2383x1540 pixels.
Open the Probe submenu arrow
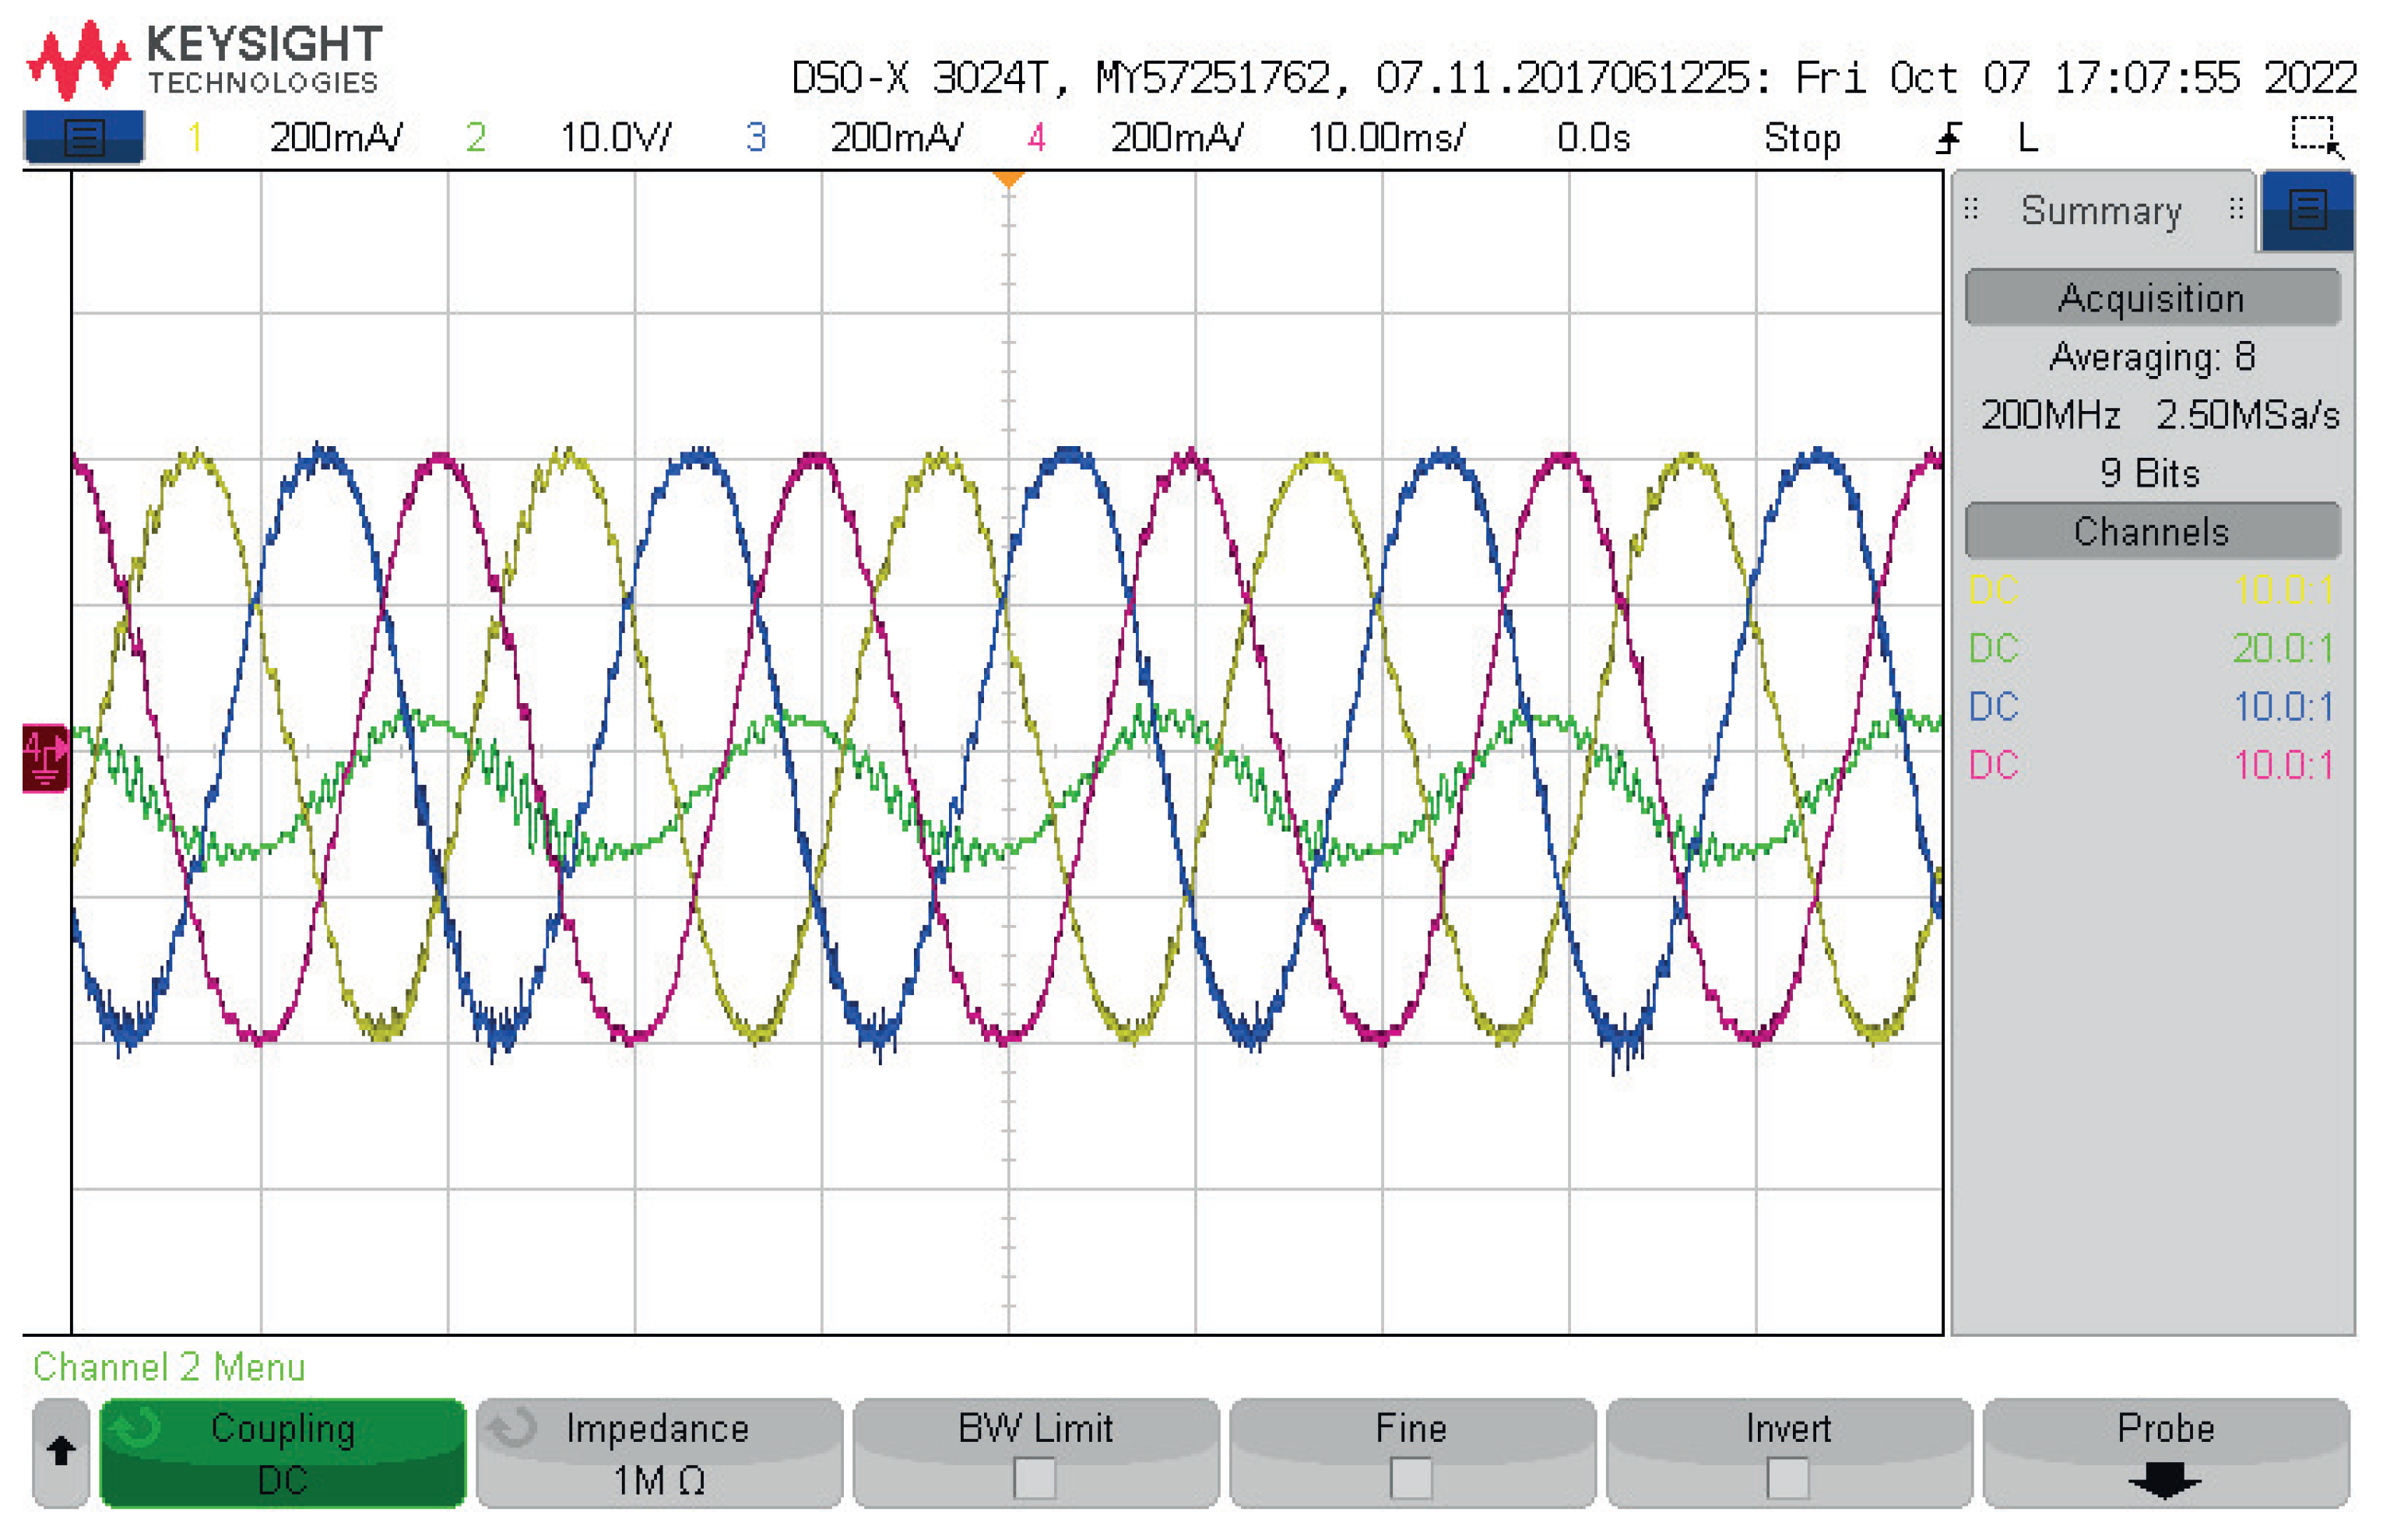coord(2164,1478)
